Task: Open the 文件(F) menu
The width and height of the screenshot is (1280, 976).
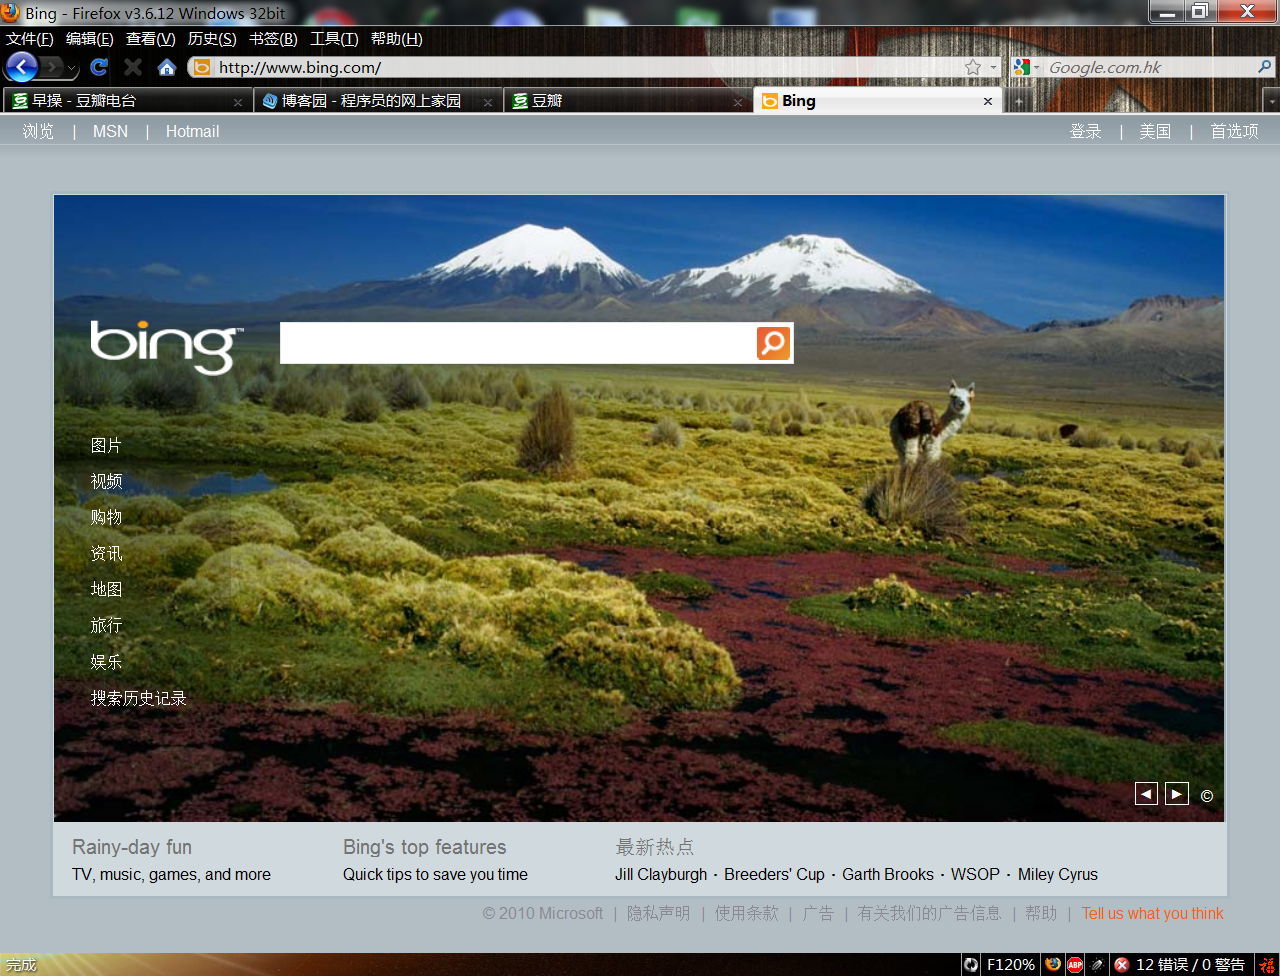Action: point(30,39)
